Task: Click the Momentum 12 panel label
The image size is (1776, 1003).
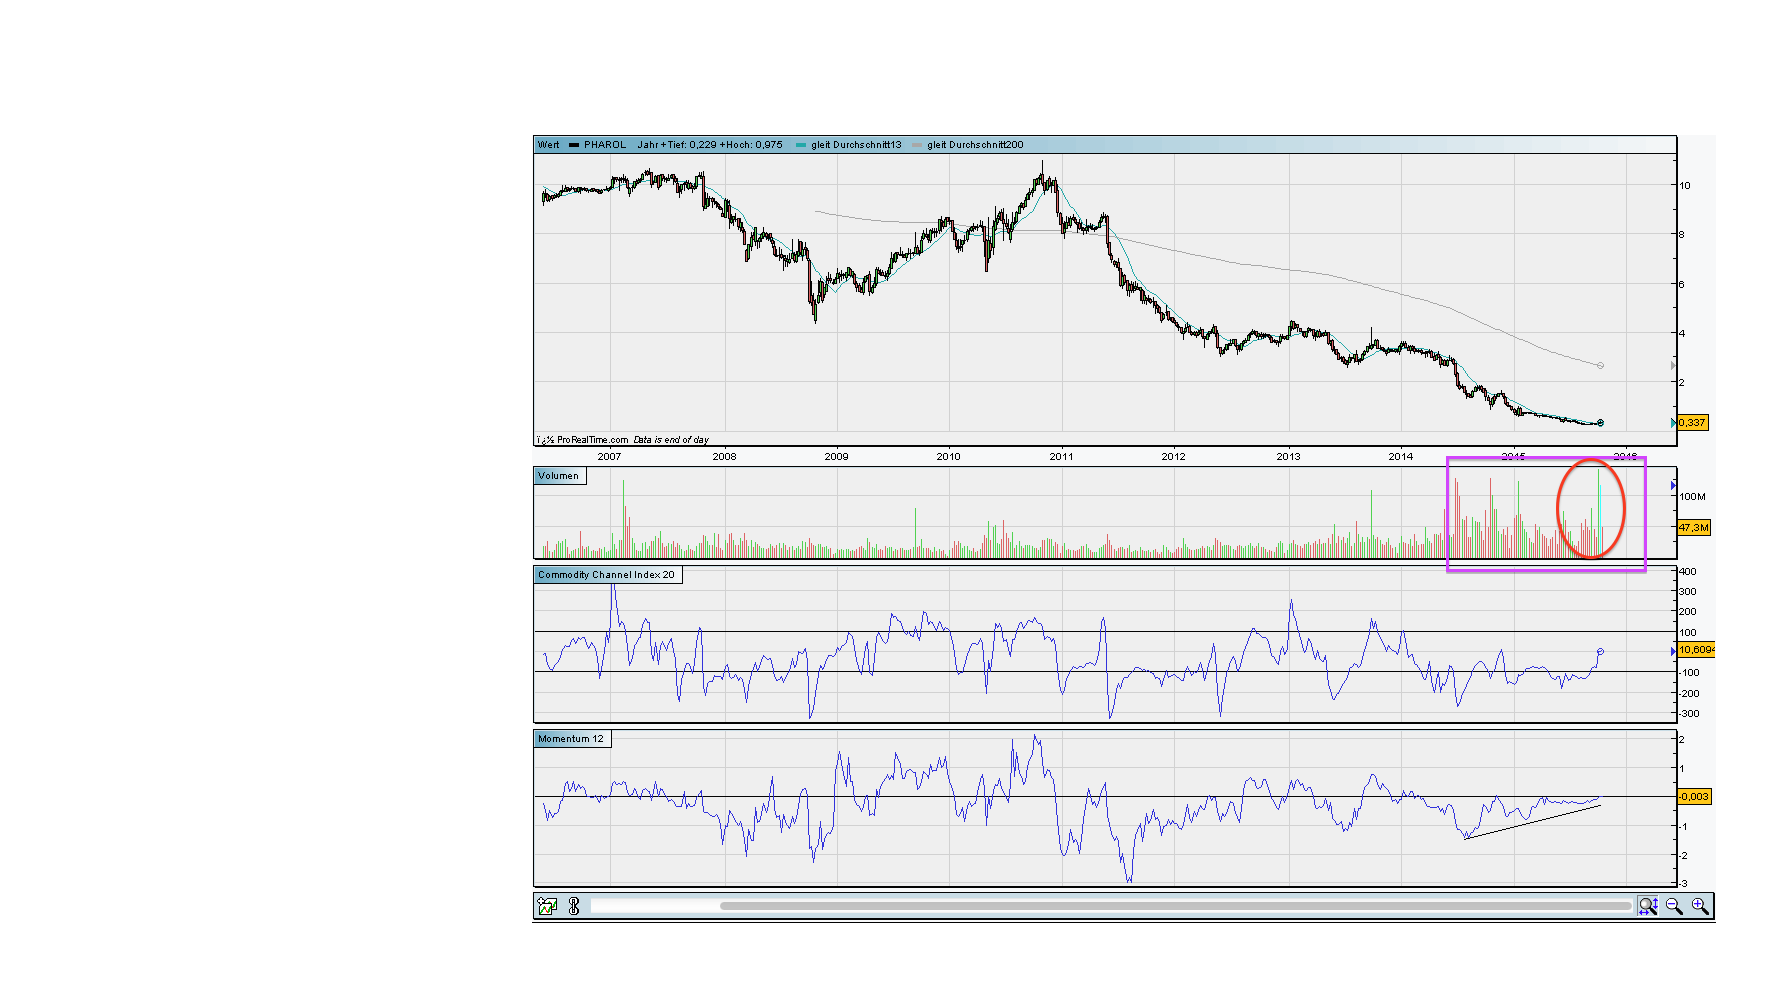Action: 571,739
